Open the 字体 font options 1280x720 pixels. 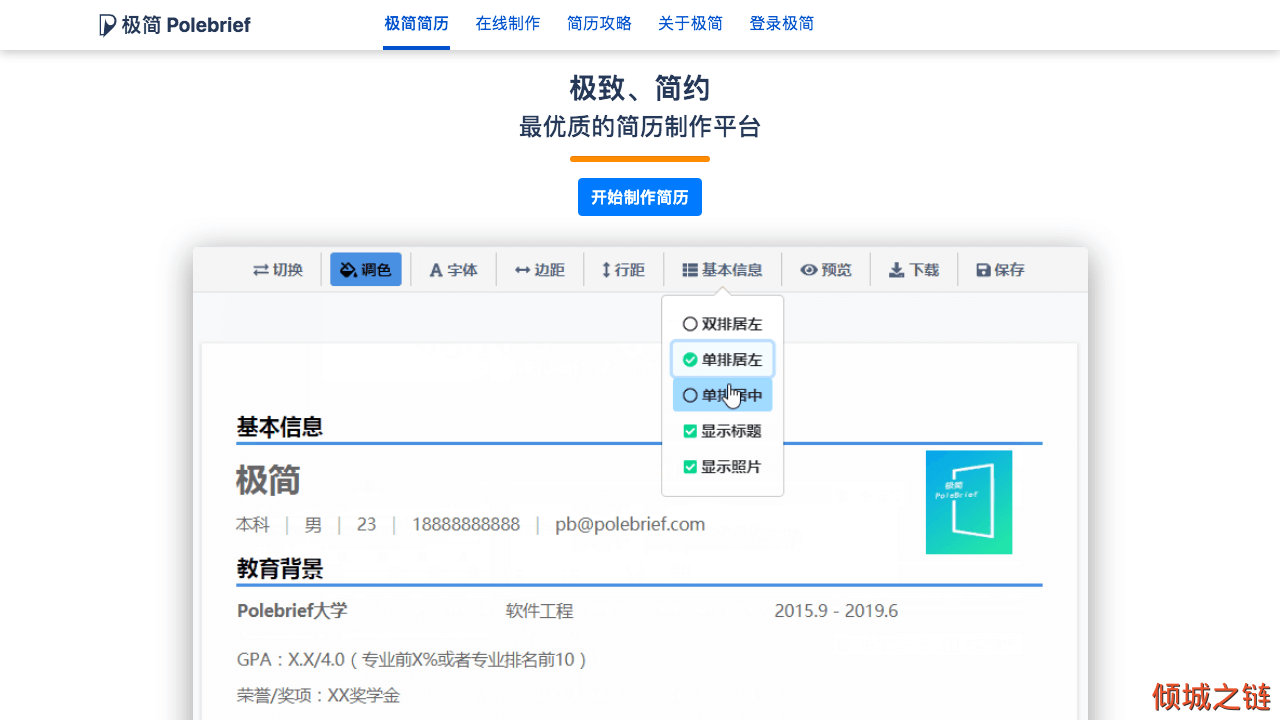453,270
